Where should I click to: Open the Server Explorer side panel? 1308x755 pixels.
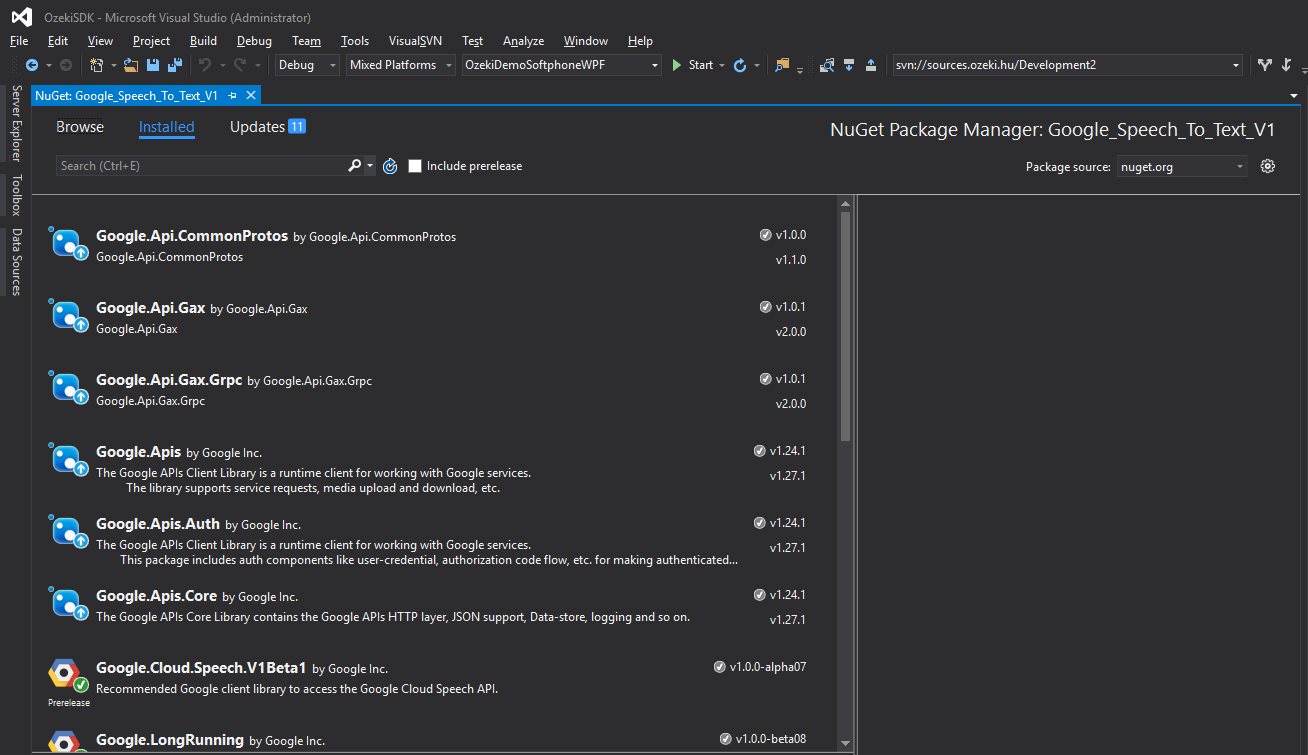click(16, 123)
